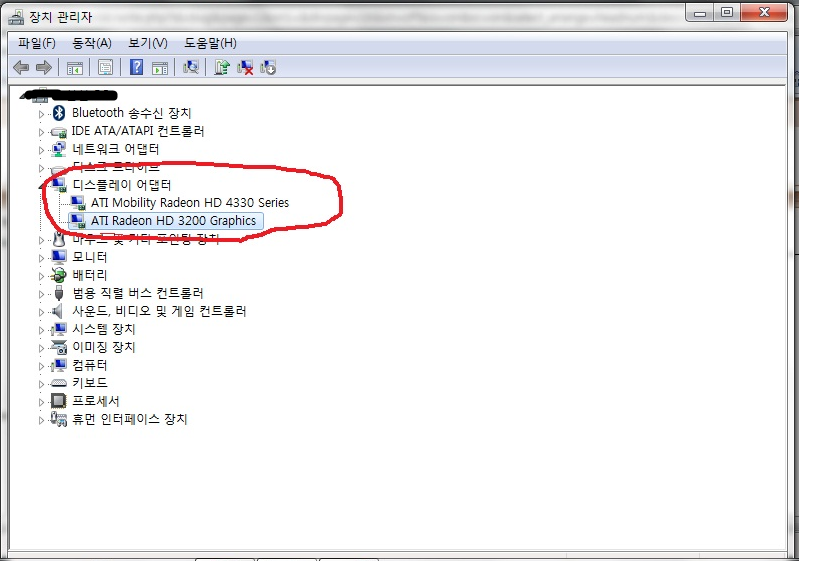
Task: Expand the 네트워크 어댑터 node
Action: (x=41, y=150)
